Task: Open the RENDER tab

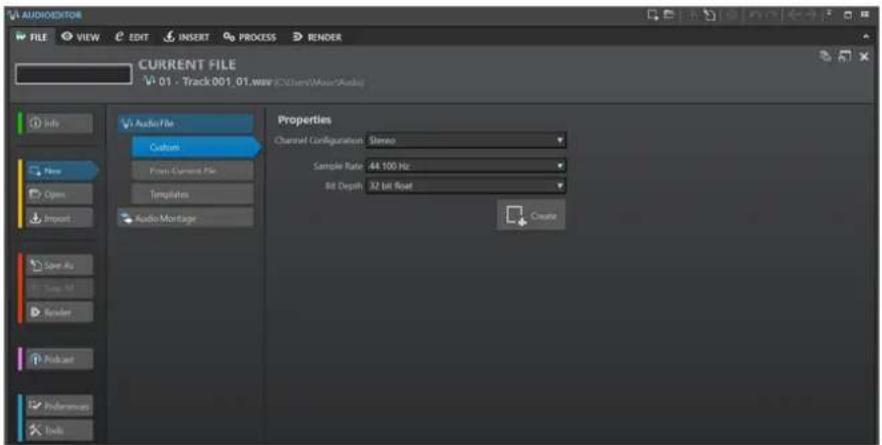Action: (x=317, y=37)
